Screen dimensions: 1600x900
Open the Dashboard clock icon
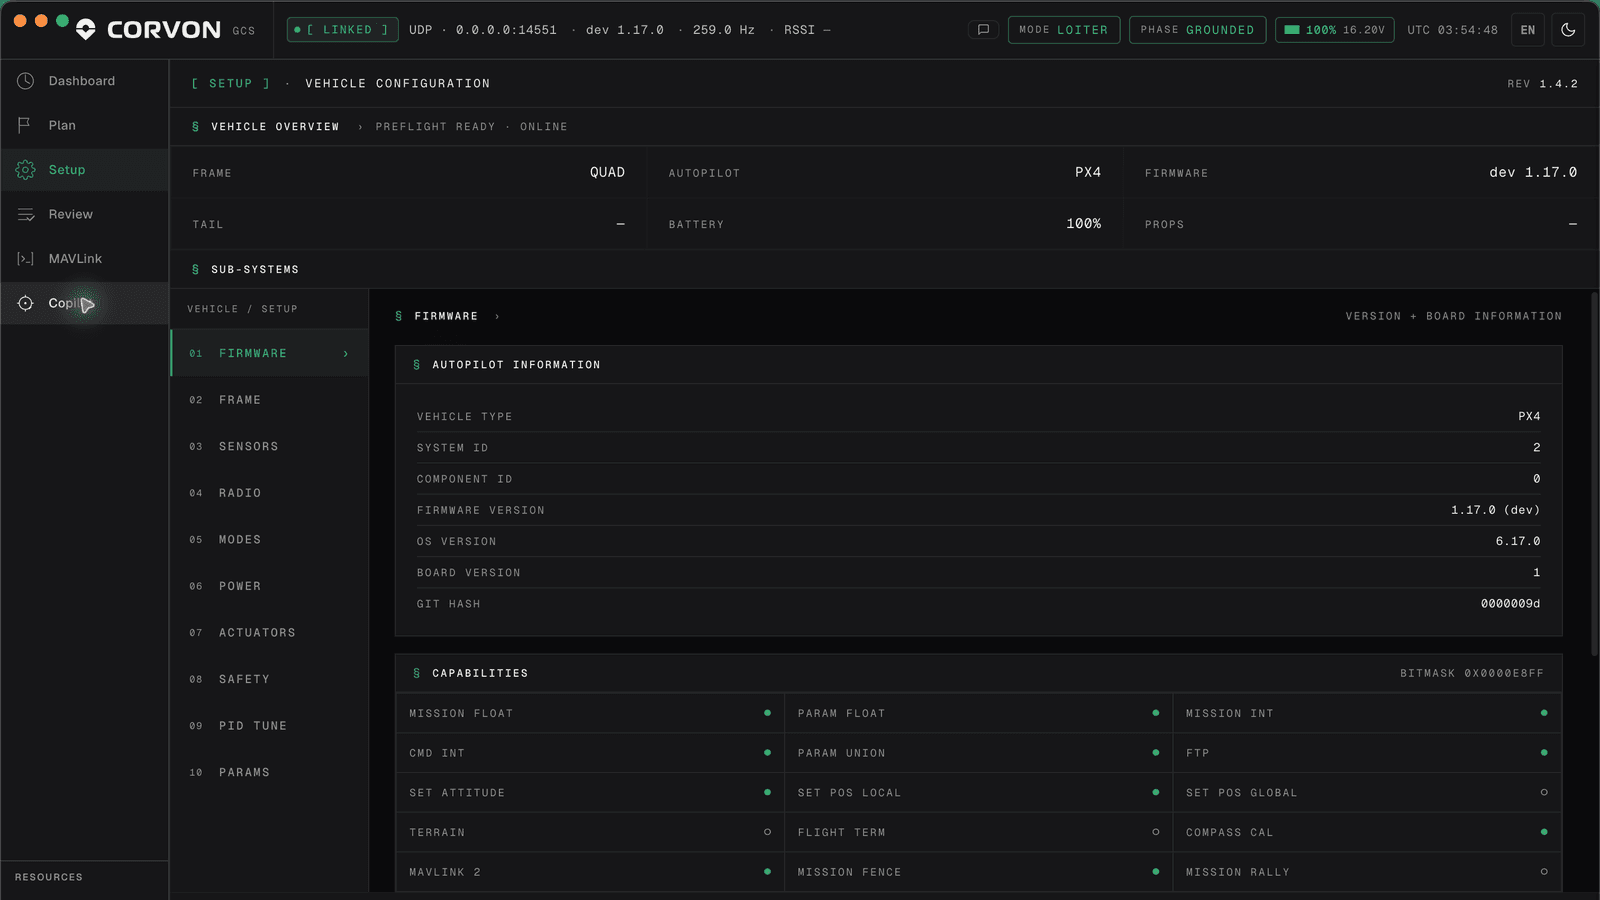tap(26, 81)
